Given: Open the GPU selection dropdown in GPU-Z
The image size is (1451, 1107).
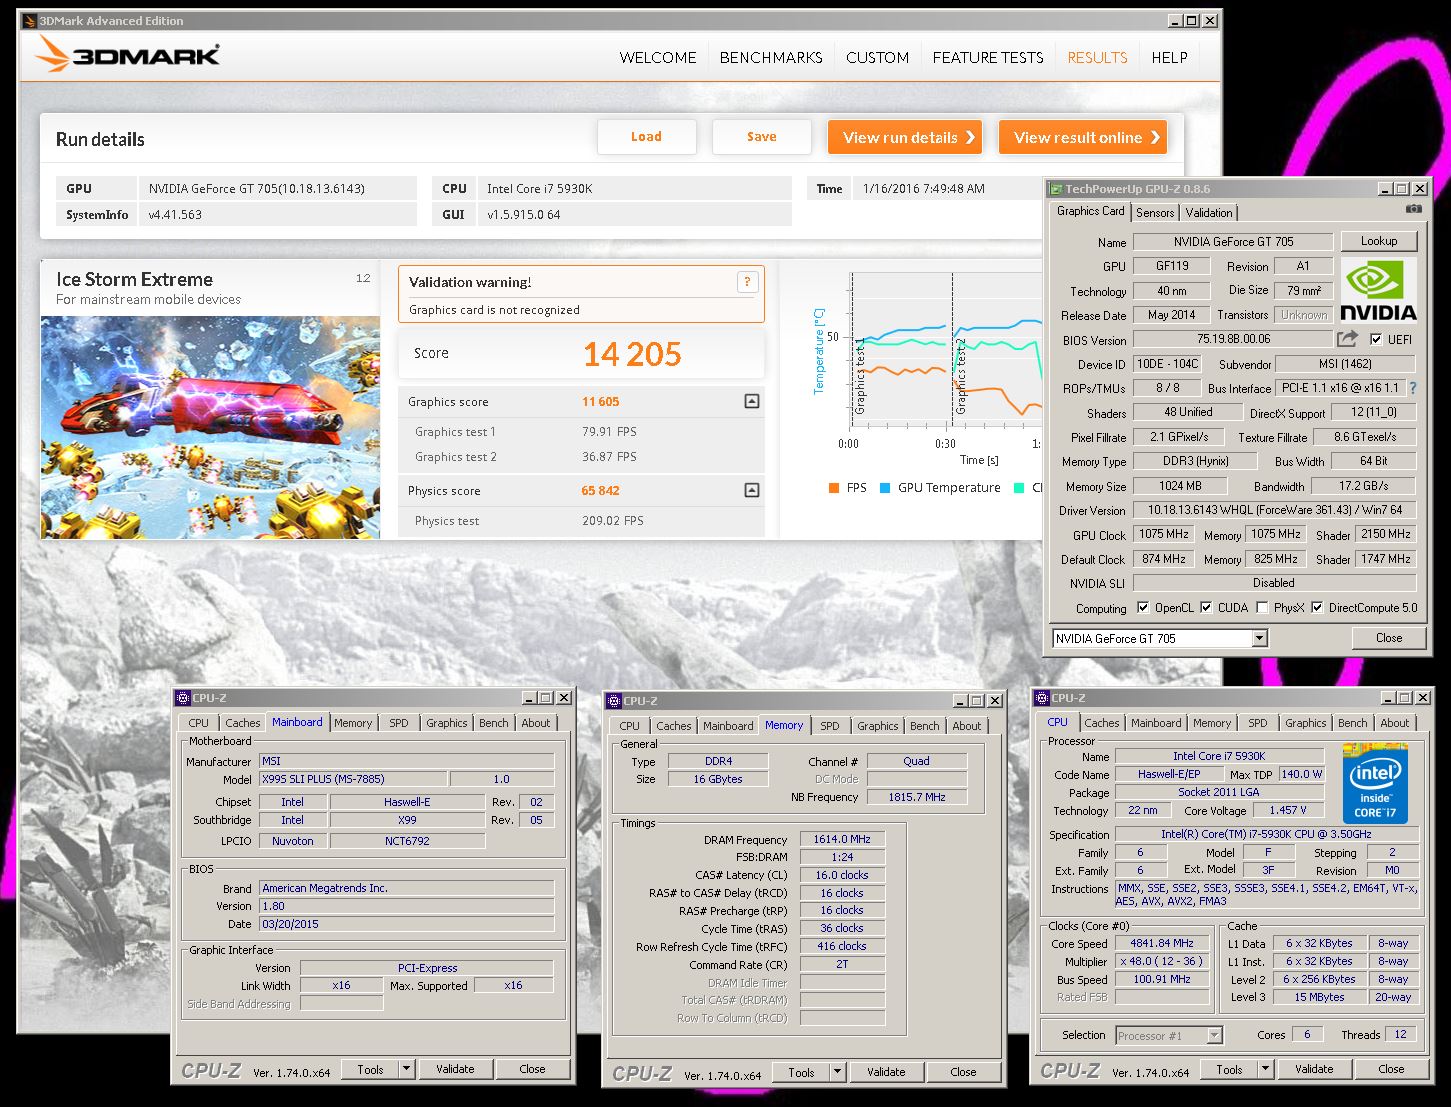Looking at the screenshot, I should [1260, 638].
